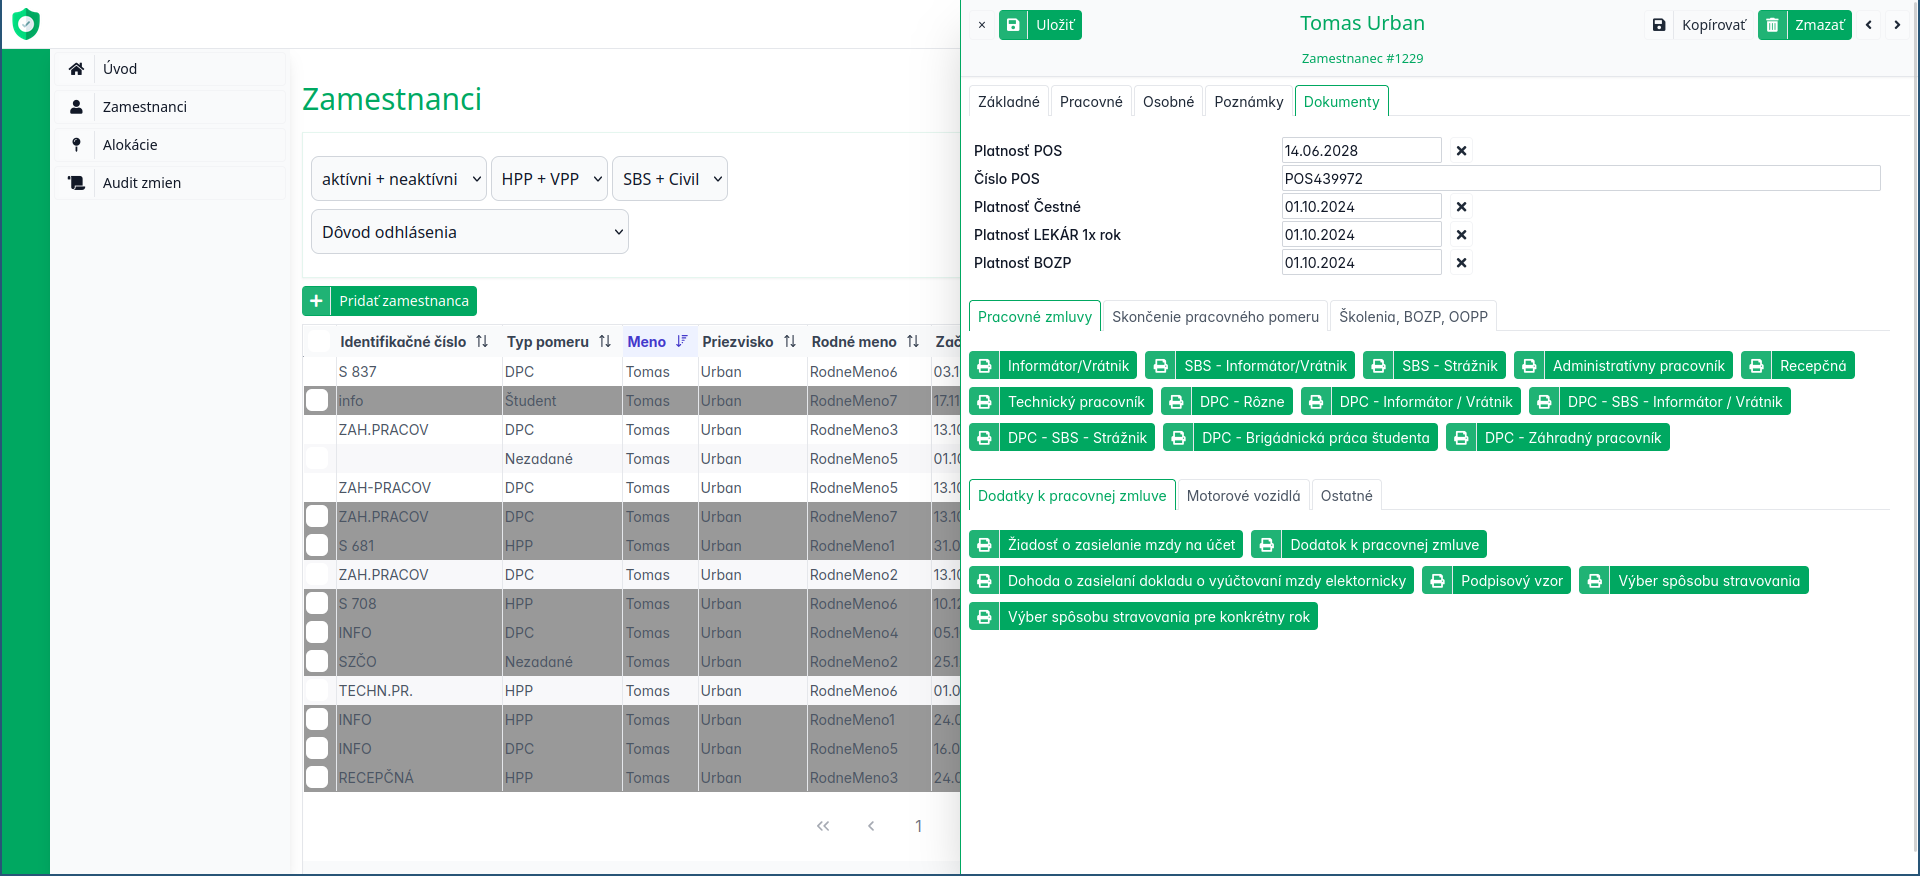
Task: Clear the Platnosť POS date with X
Action: click(x=1461, y=151)
